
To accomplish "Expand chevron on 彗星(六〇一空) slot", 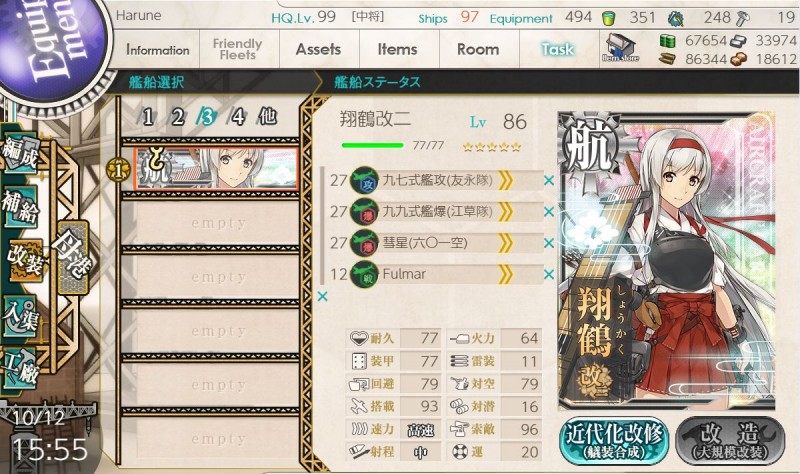I will click(505, 243).
